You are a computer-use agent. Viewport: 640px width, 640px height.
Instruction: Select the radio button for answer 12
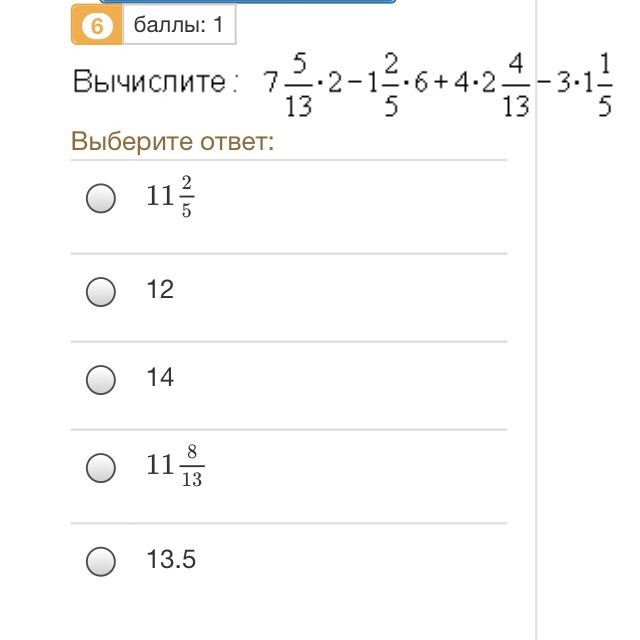click(100, 291)
